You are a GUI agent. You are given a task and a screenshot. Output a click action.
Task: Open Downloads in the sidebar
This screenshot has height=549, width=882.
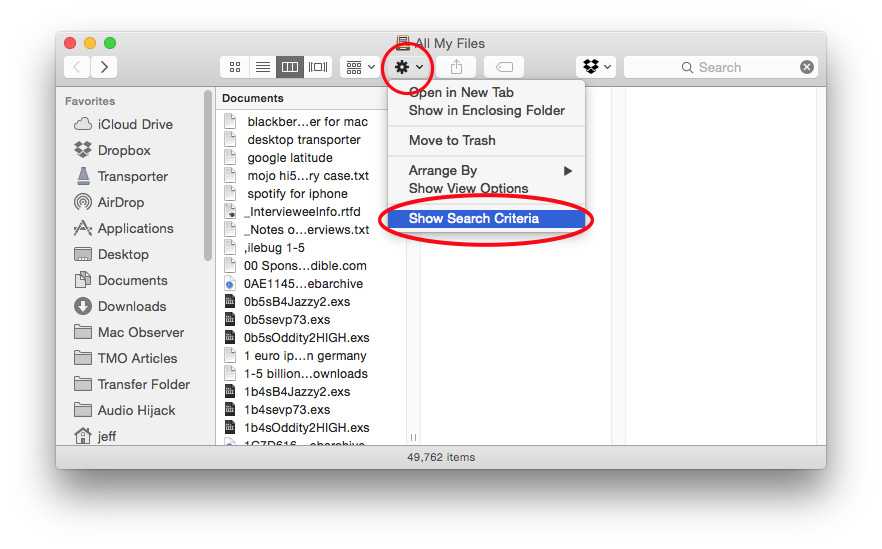pyautogui.click(x=120, y=306)
